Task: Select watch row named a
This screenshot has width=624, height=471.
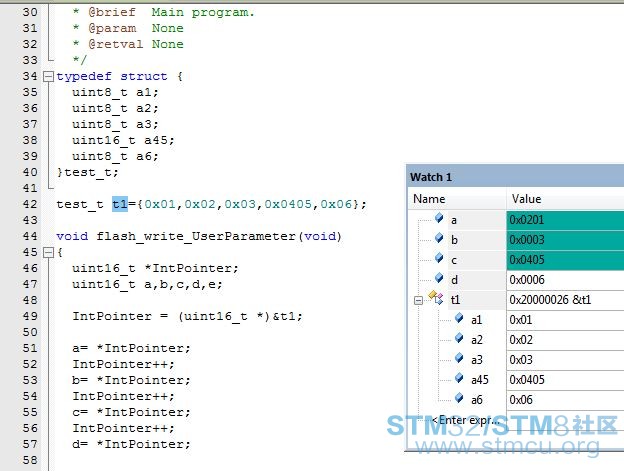Action: (x=516, y=220)
